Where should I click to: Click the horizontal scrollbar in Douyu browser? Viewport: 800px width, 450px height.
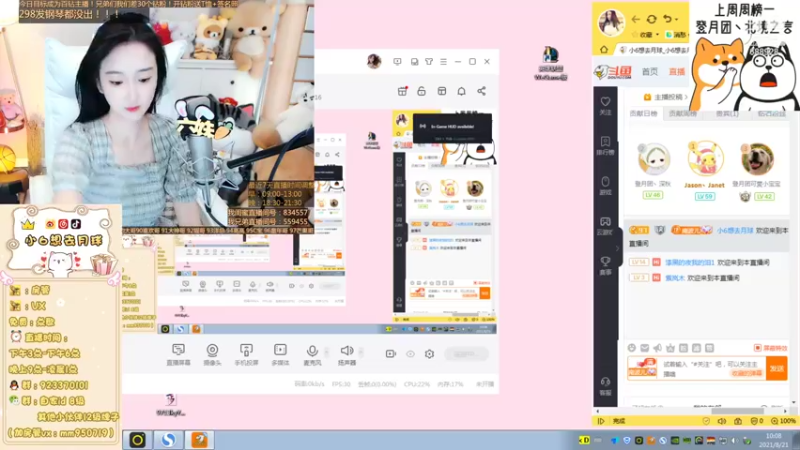pyautogui.click(x=737, y=411)
